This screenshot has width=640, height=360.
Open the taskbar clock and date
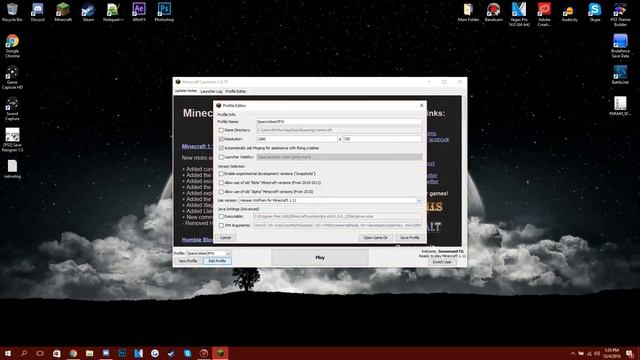(x=611, y=353)
